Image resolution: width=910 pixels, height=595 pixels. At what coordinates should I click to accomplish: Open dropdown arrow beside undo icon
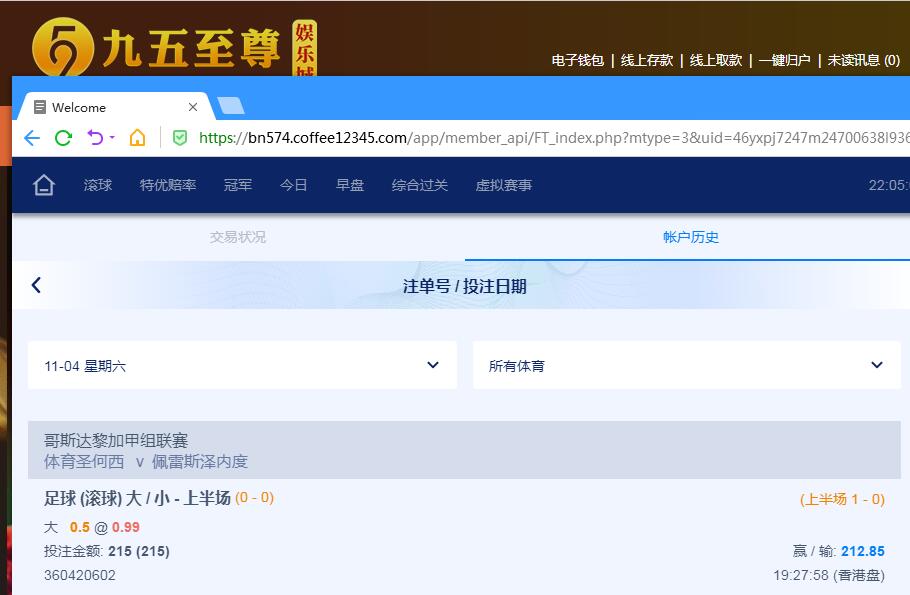112,138
